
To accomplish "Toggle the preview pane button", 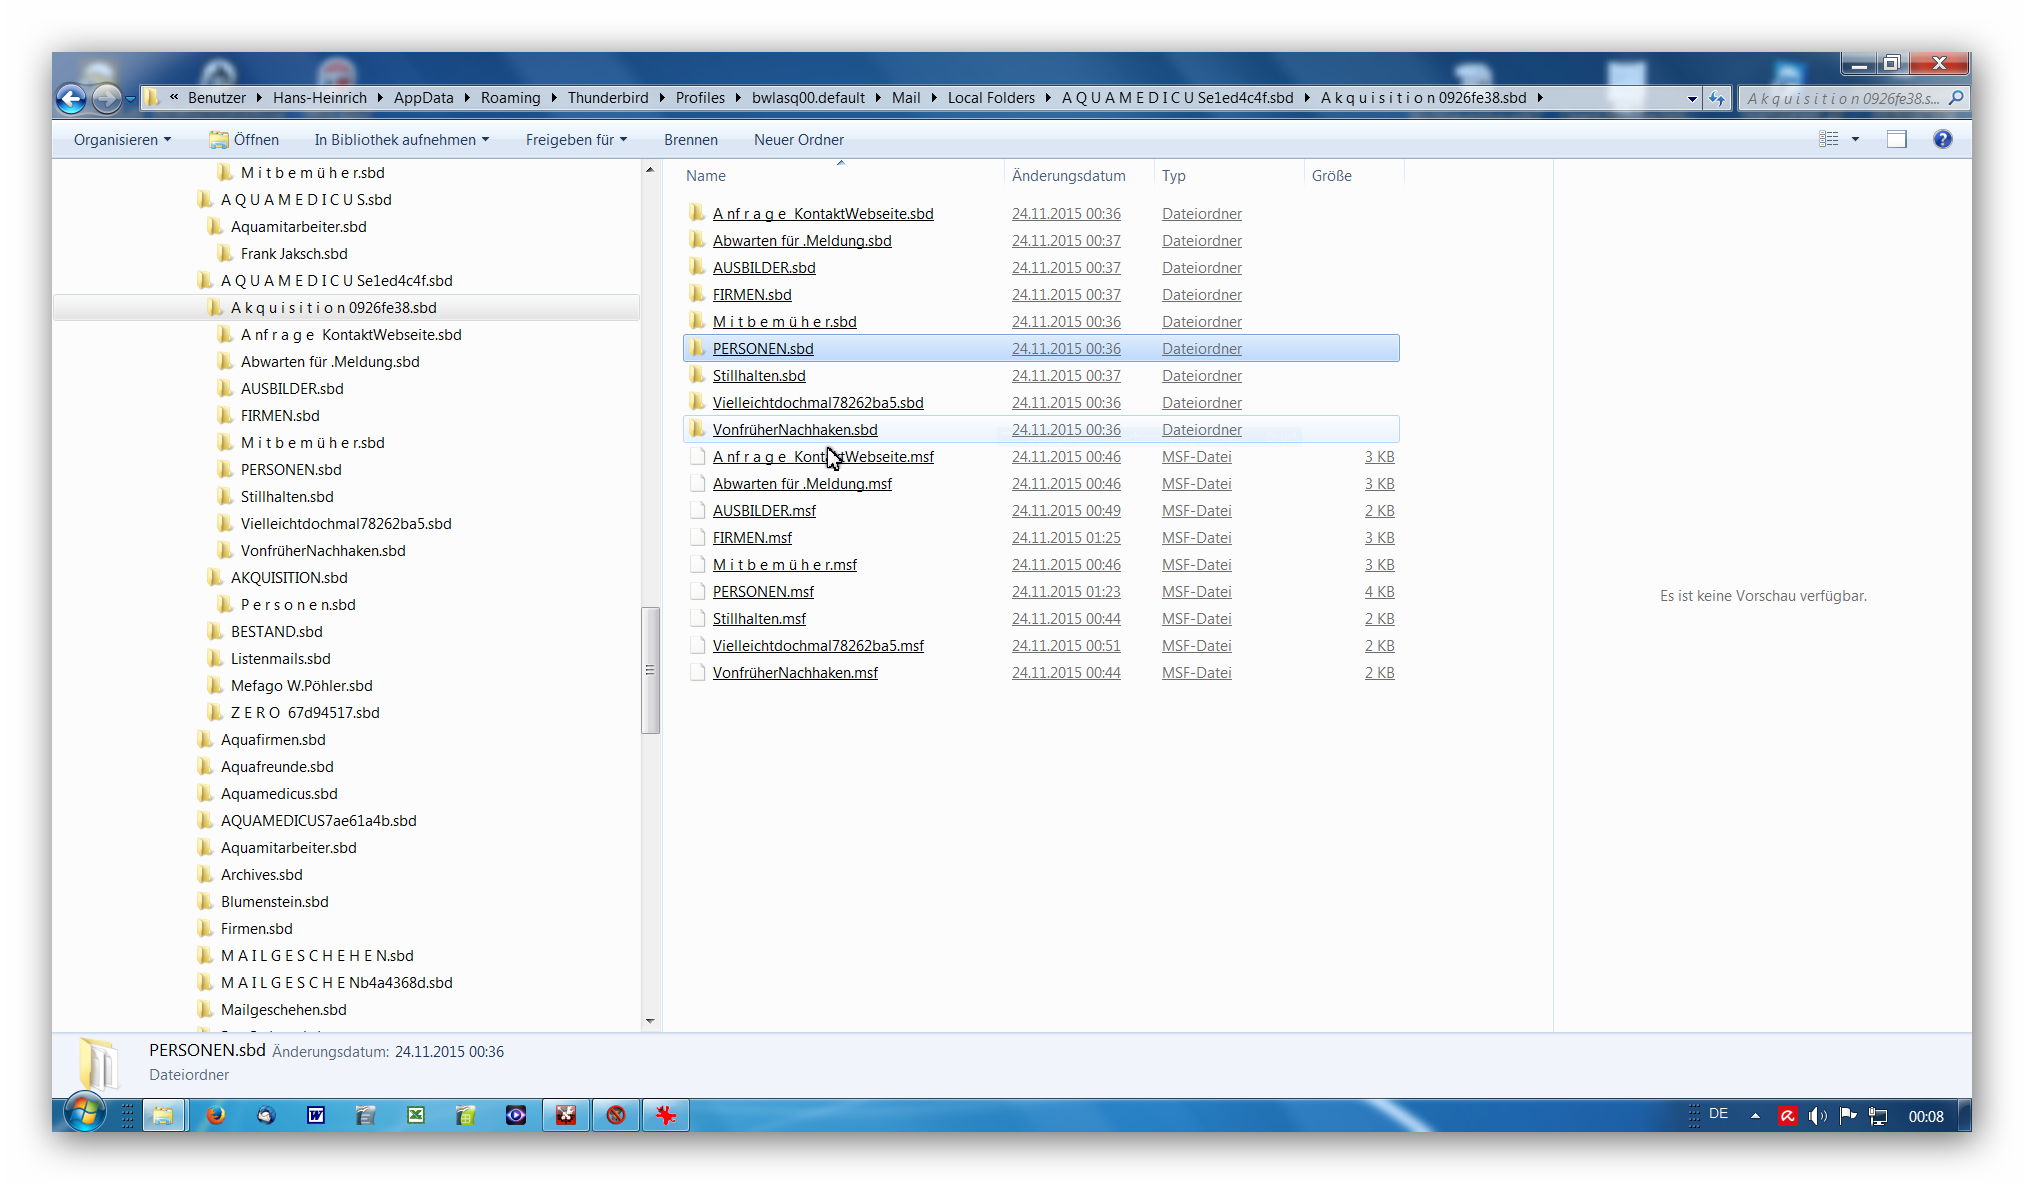I will tap(1896, 139).
